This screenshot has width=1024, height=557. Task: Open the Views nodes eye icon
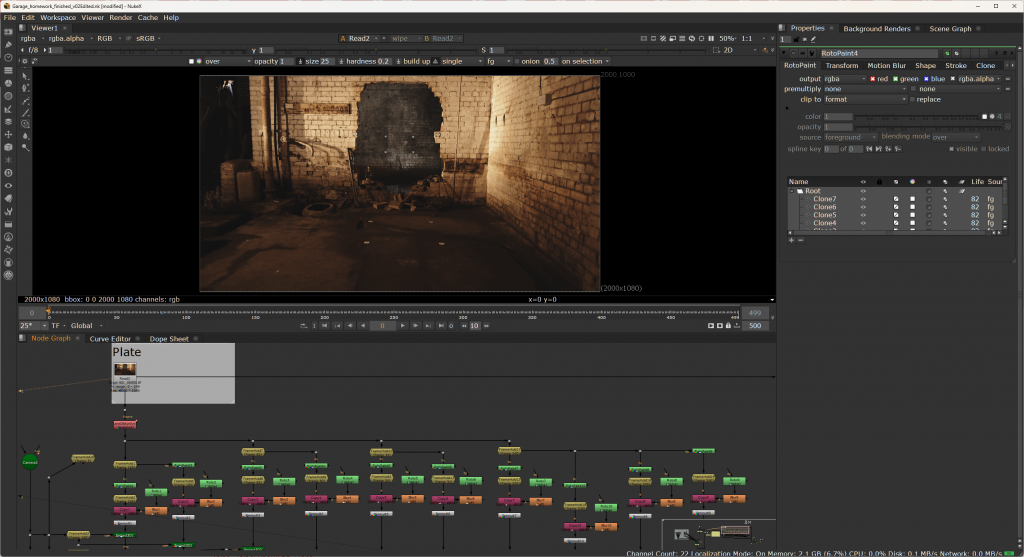pos(8,186)
